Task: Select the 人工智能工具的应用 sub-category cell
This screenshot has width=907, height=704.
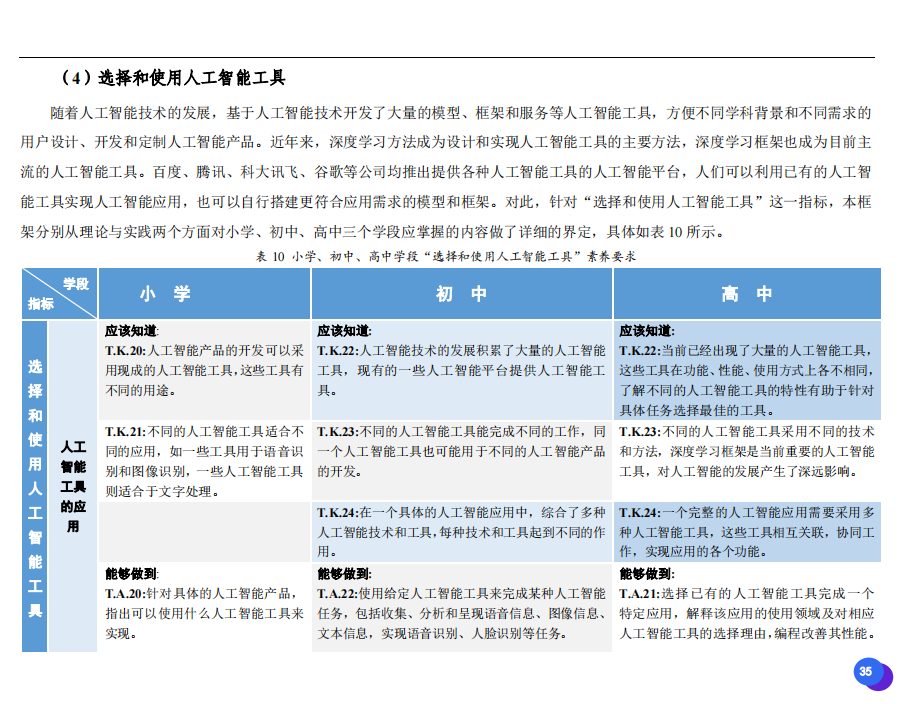Action: [73, 487]
